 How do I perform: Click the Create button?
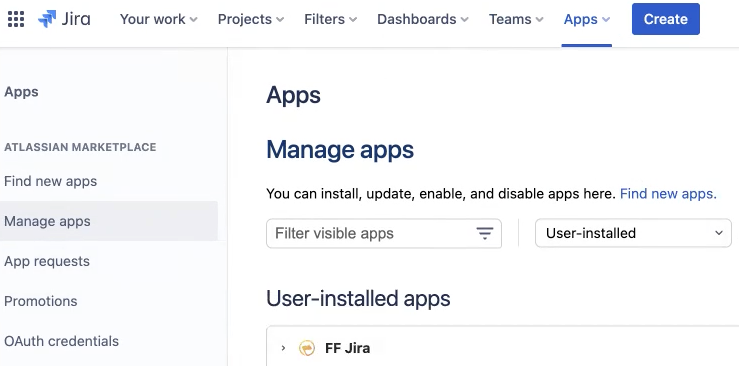coord(665,19)
